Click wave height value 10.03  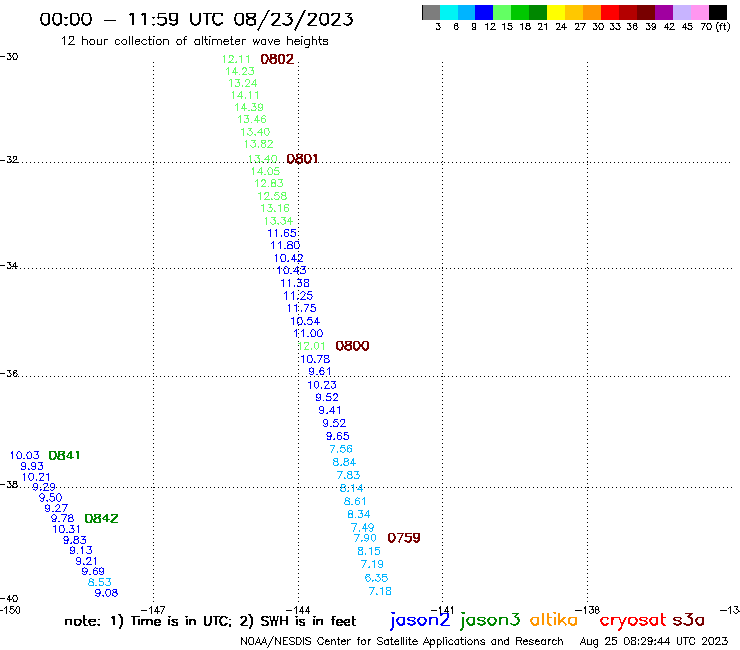[25, 456]
